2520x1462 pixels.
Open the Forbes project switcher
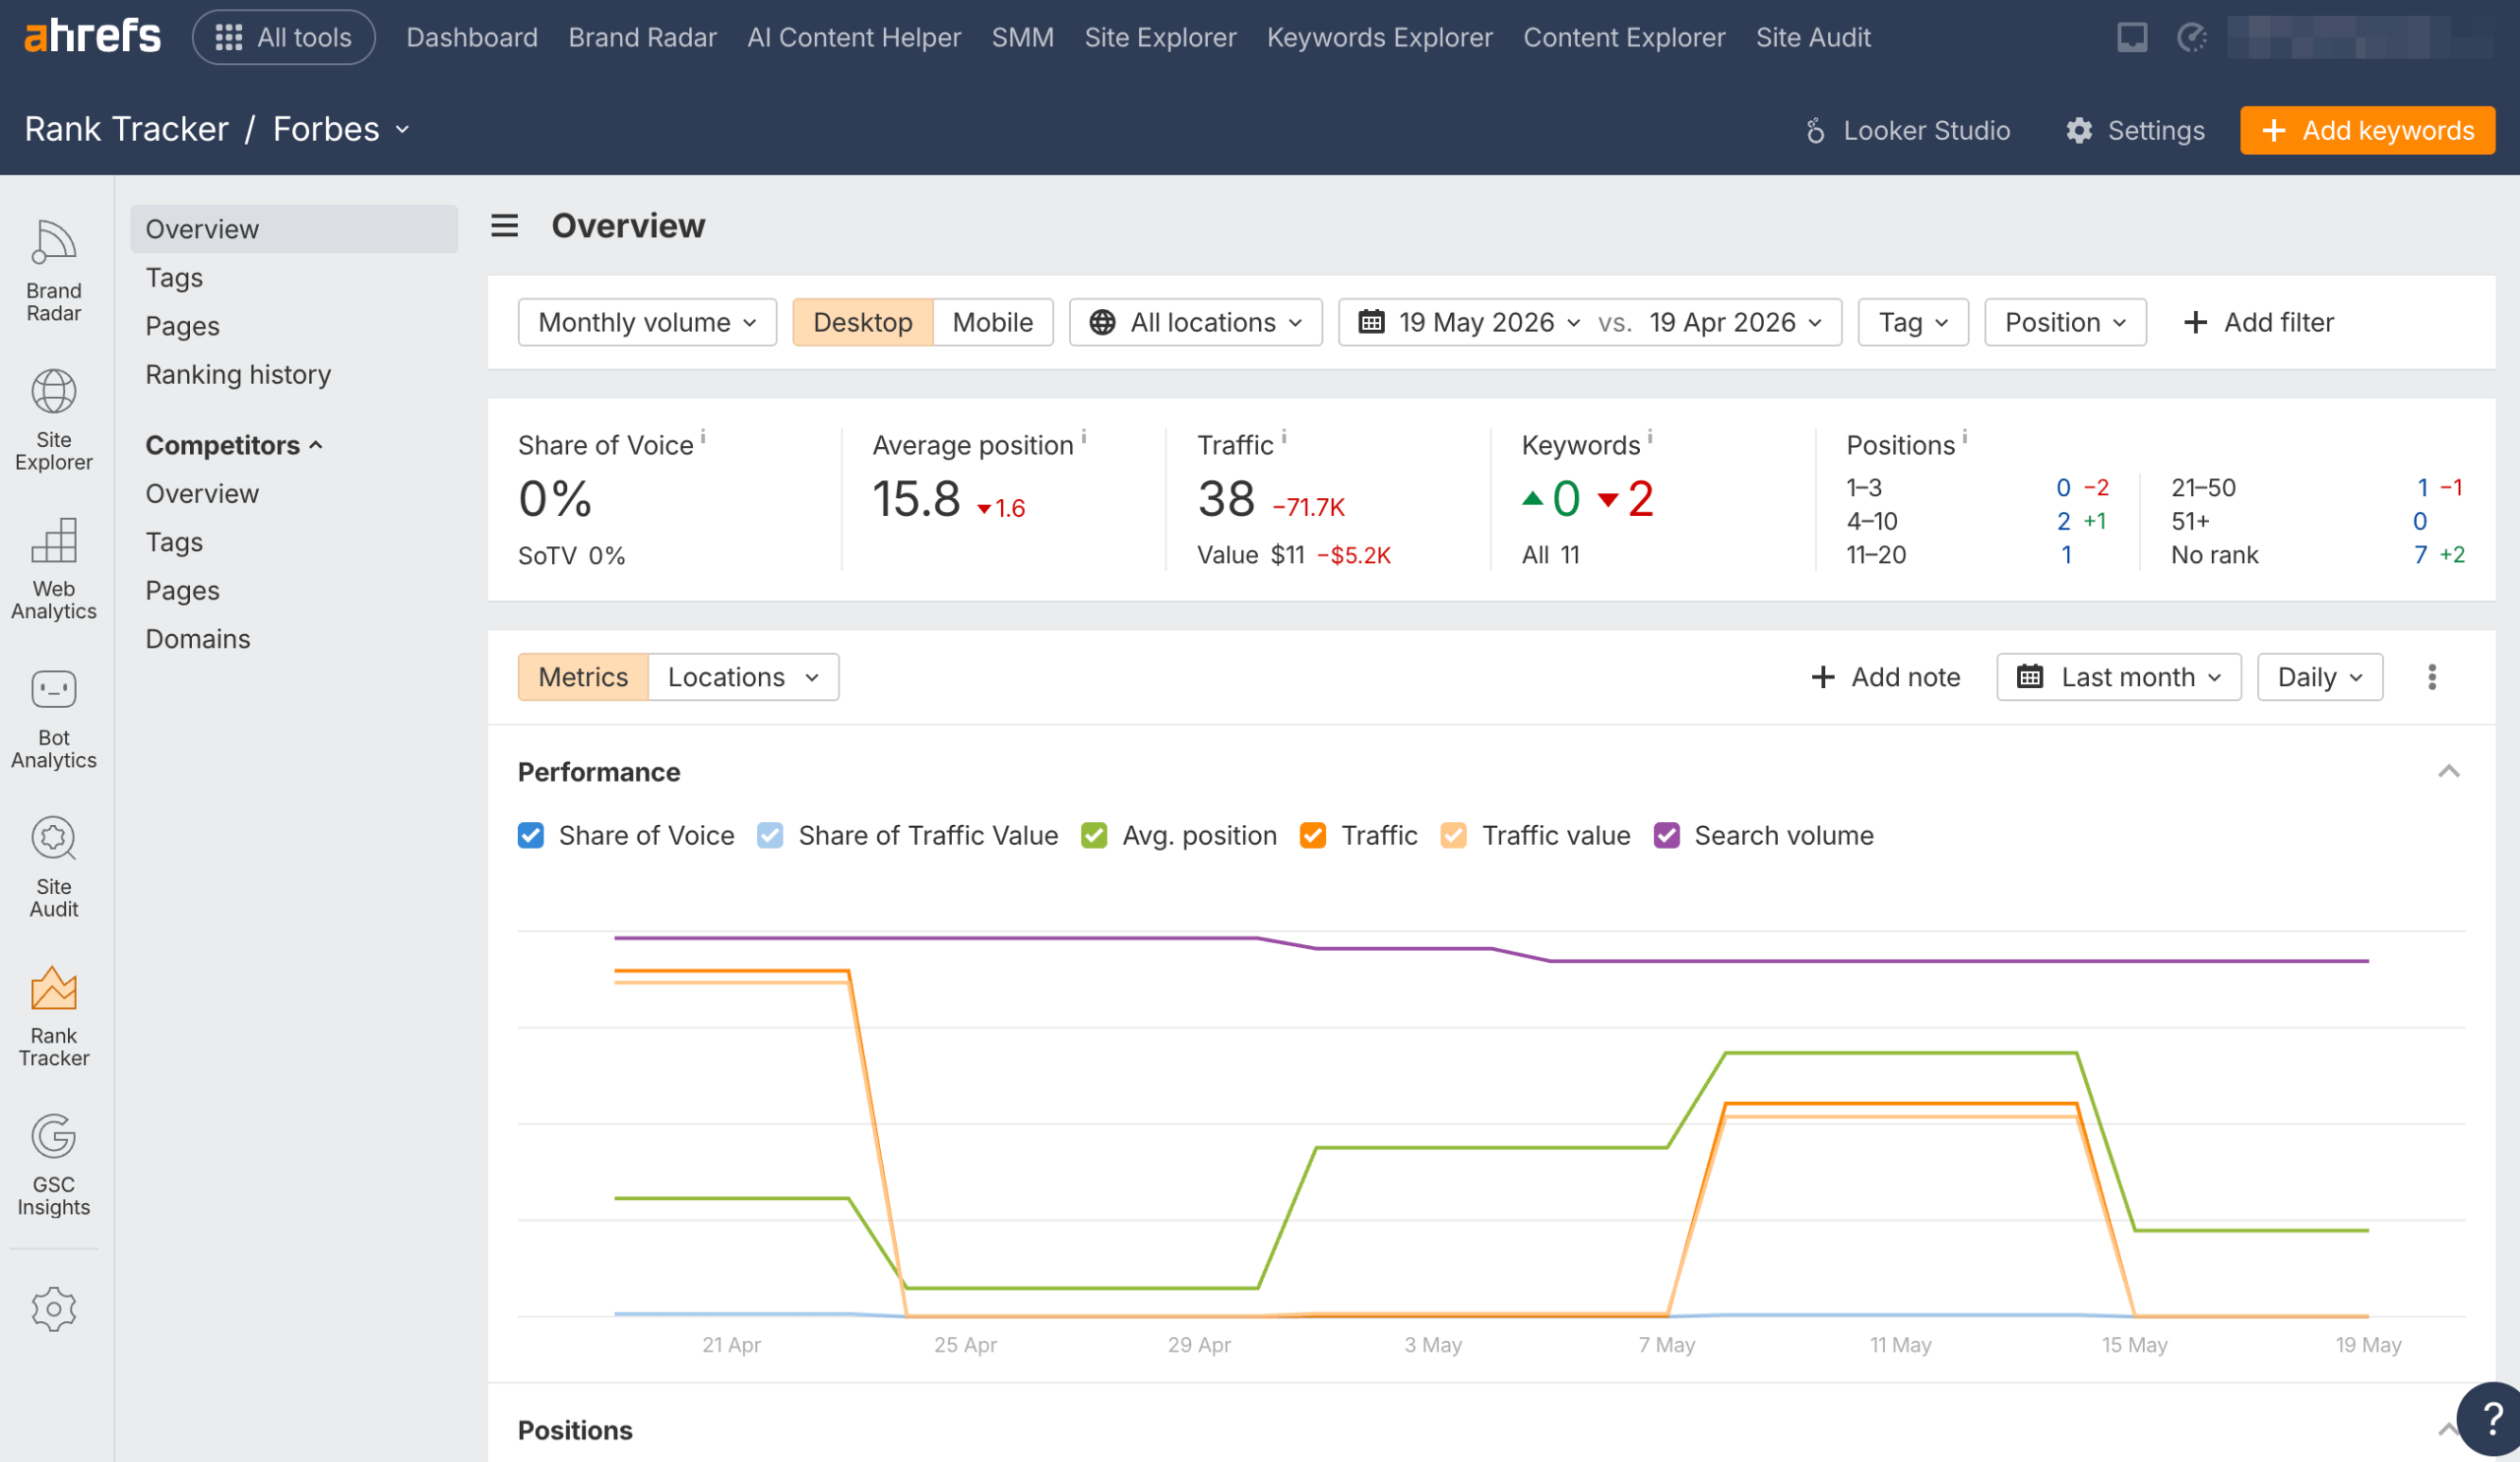341,129
